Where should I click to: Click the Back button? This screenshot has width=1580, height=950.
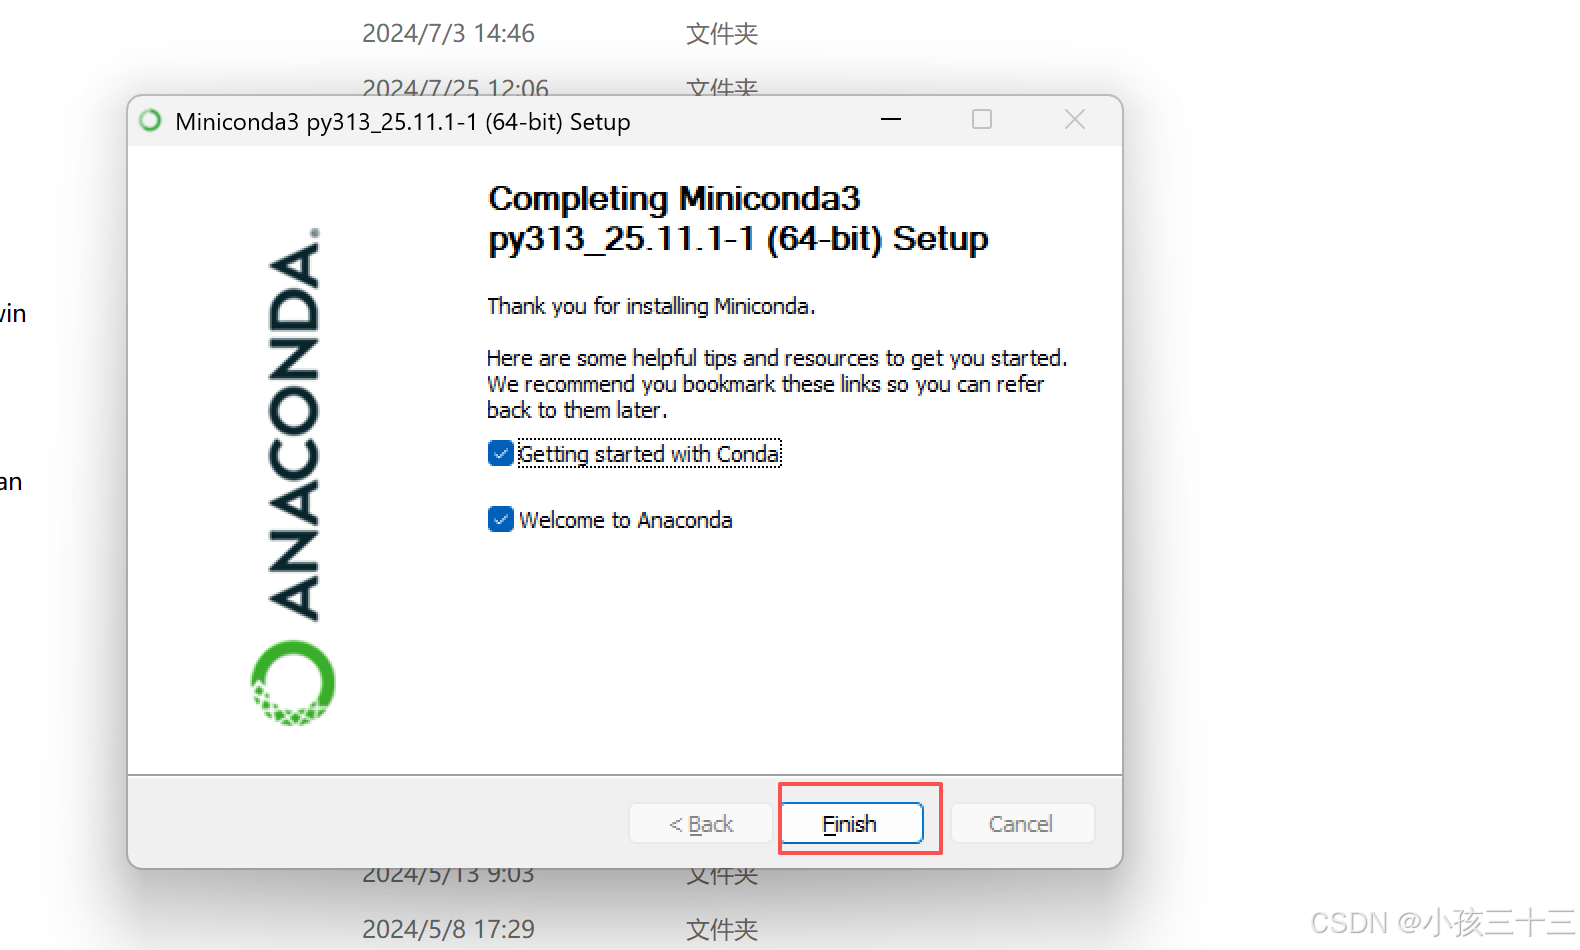coord(700,823)
